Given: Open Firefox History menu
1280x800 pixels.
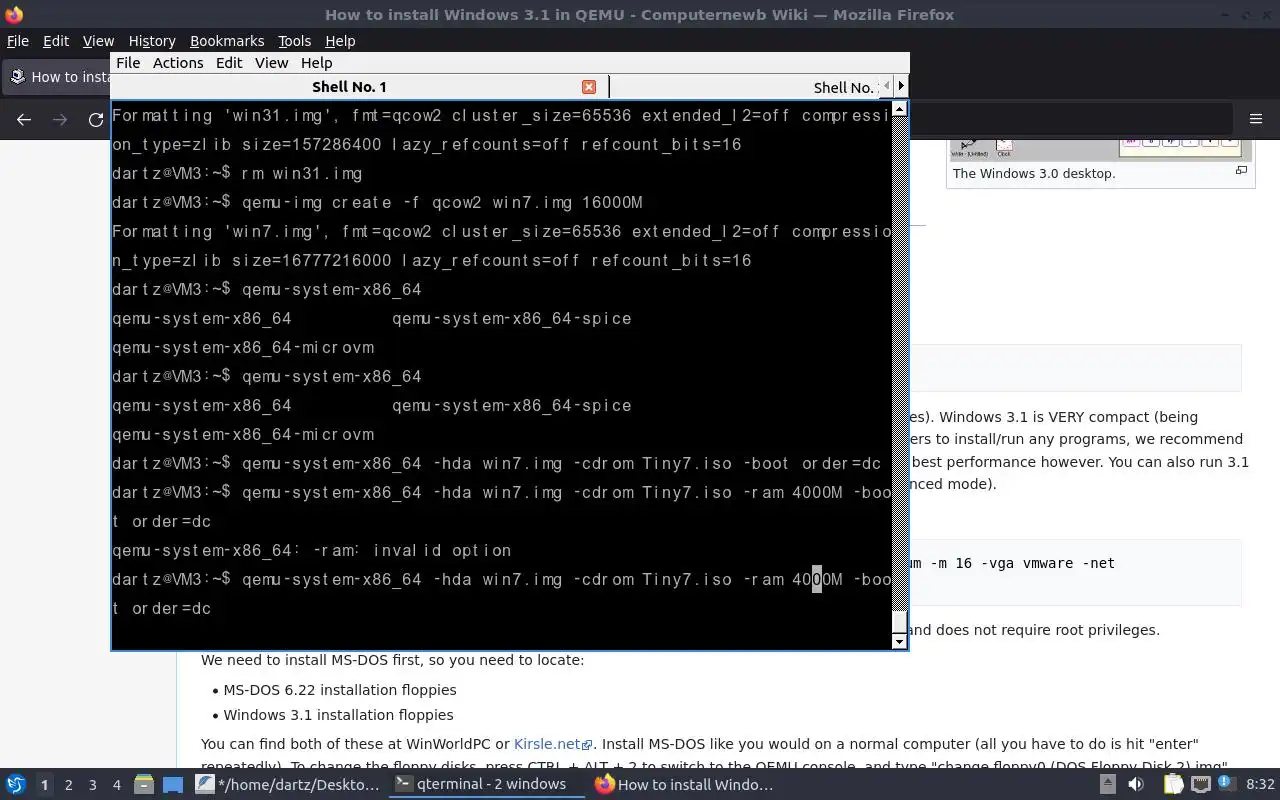Looking at the screenshot, I should point(152,41).
